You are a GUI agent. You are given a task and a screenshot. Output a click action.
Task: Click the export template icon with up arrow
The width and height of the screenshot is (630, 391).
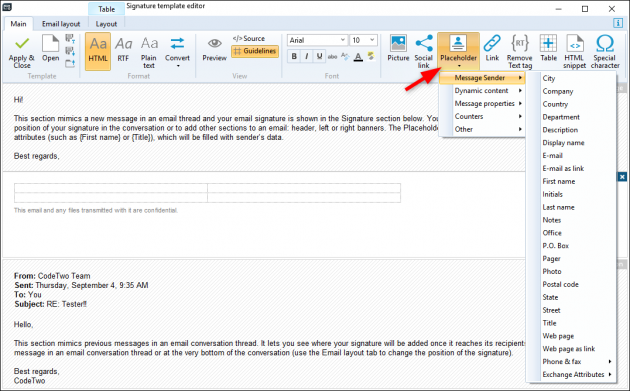tap(70, 63)
